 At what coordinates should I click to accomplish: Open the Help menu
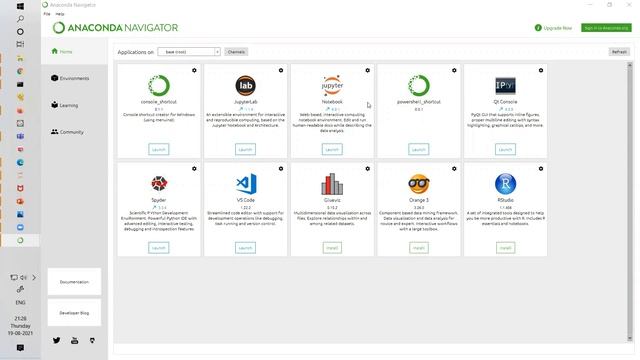[x=60, y=14]
